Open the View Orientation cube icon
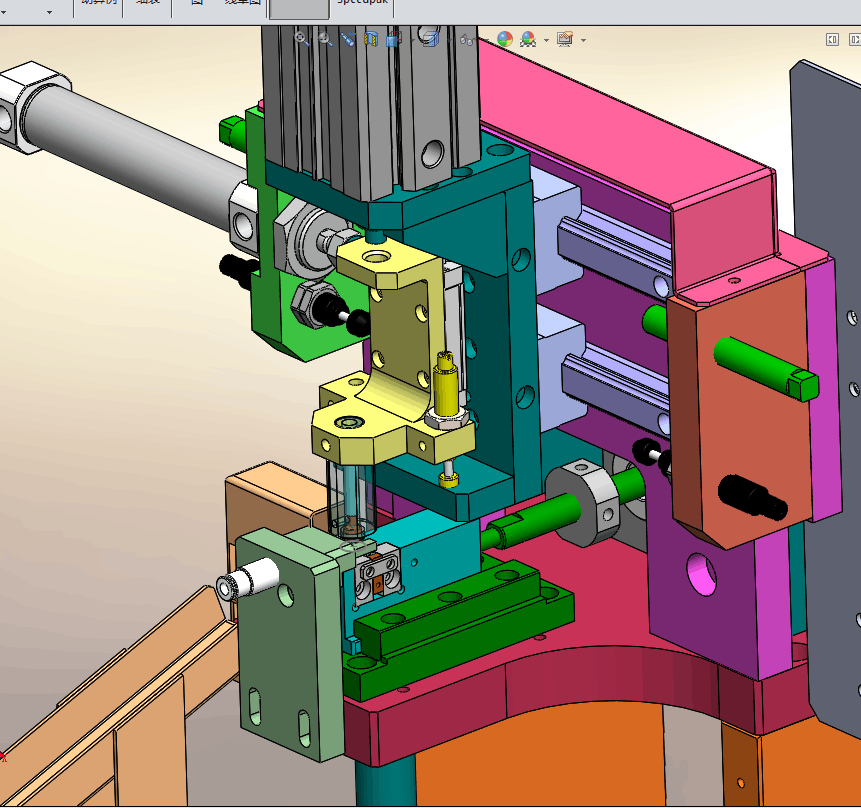Viewport: 861px width, 808px height. coord(393,40)
